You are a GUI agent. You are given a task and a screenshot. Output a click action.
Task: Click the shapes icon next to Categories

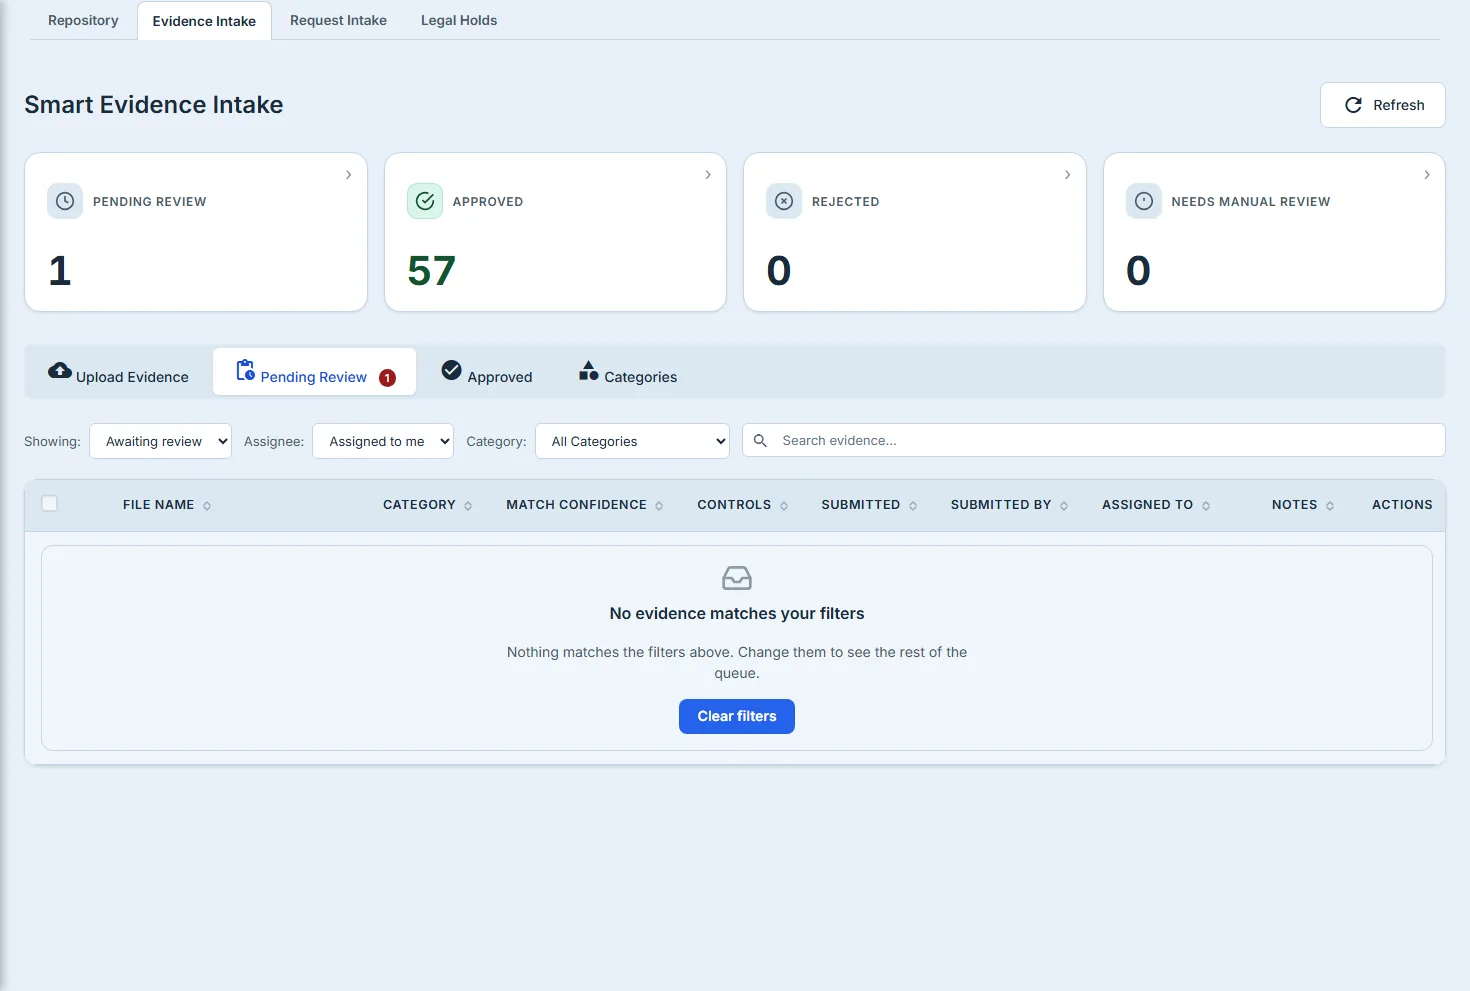point(589,371)
